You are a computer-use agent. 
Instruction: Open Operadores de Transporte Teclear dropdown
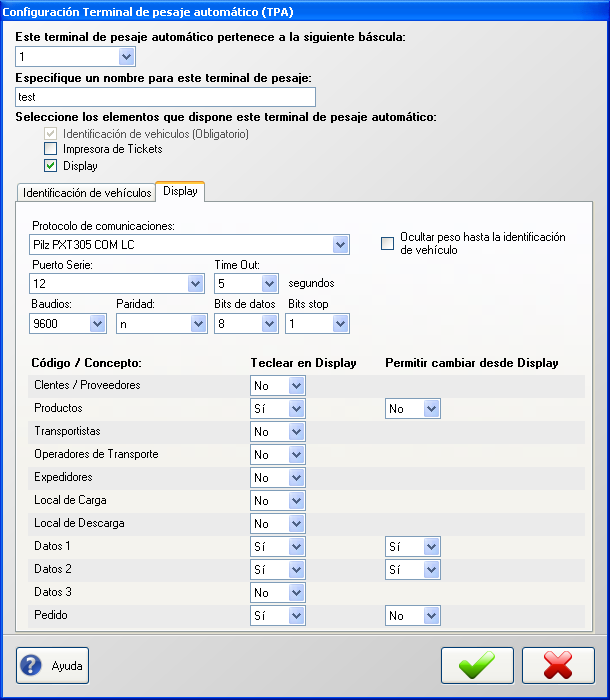coord(278,454)
